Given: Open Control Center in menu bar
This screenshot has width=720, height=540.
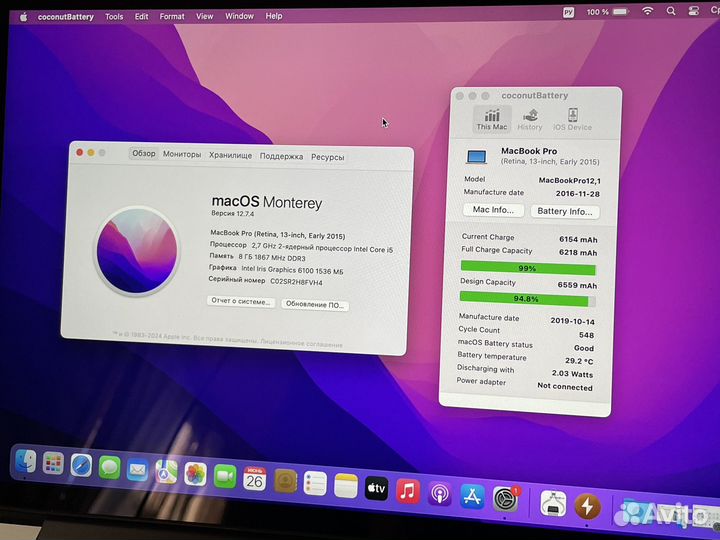Looking at the screenshot, I should pos(694,11).
